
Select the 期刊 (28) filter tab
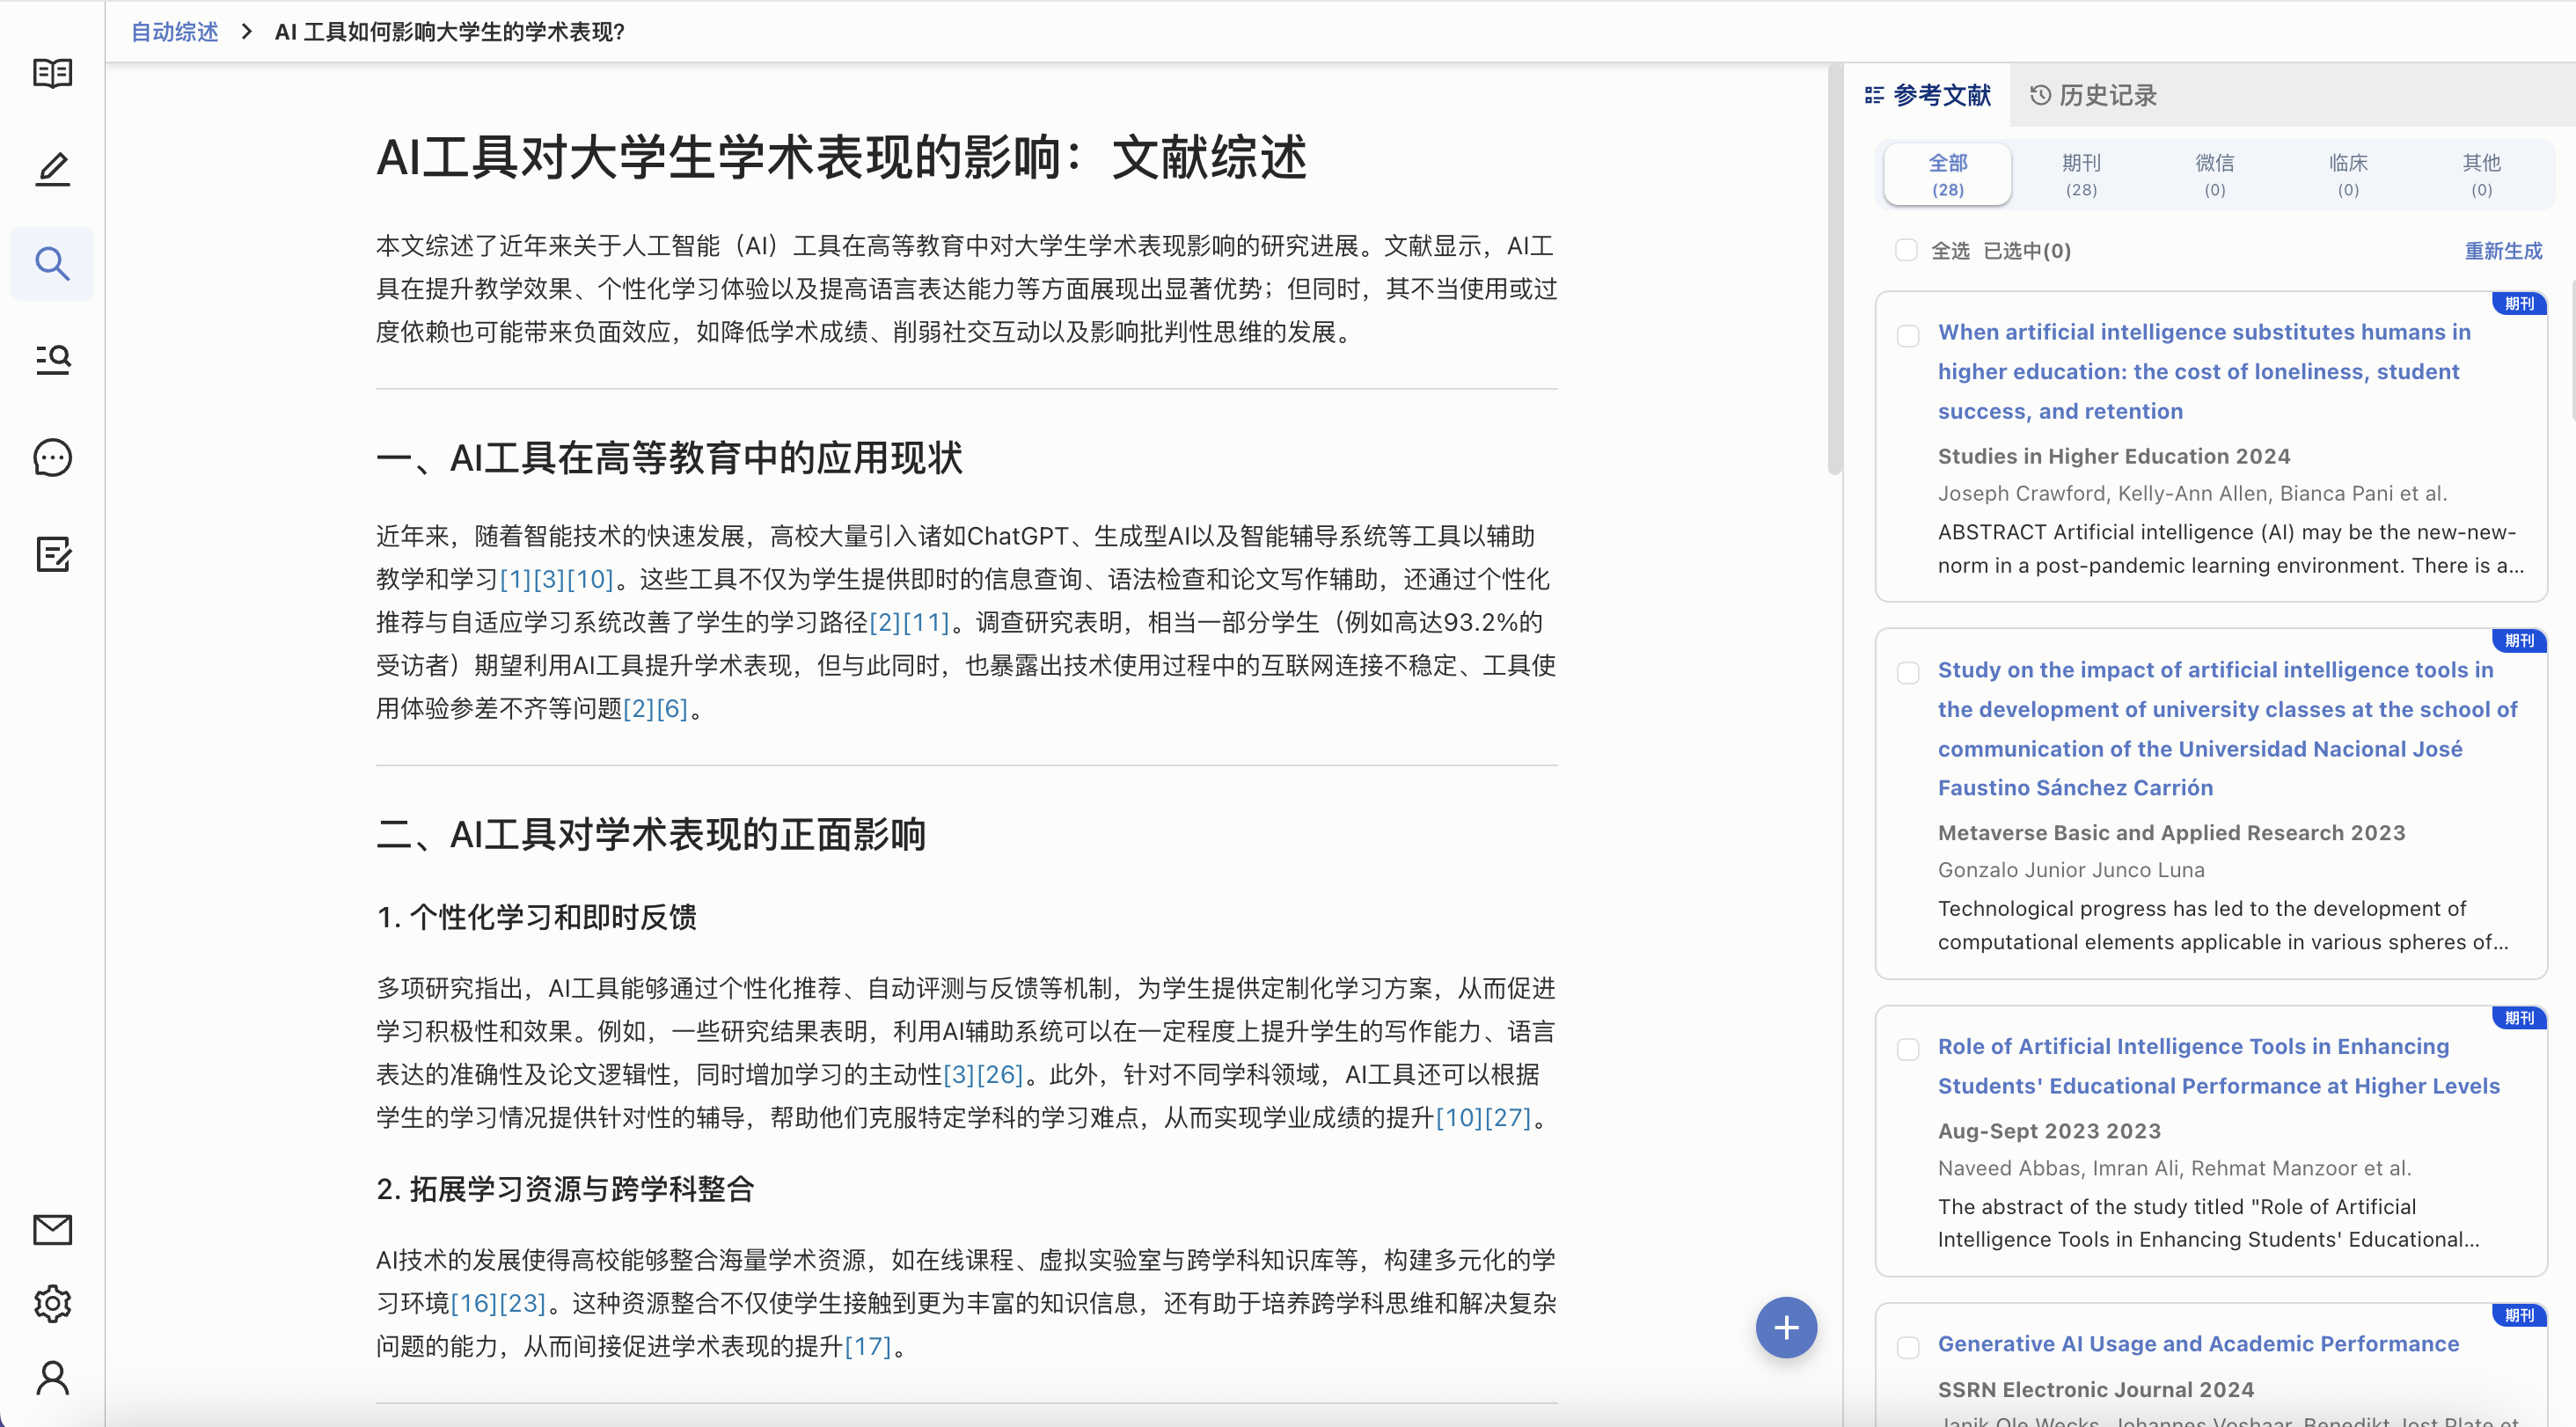click(2081, 174)
